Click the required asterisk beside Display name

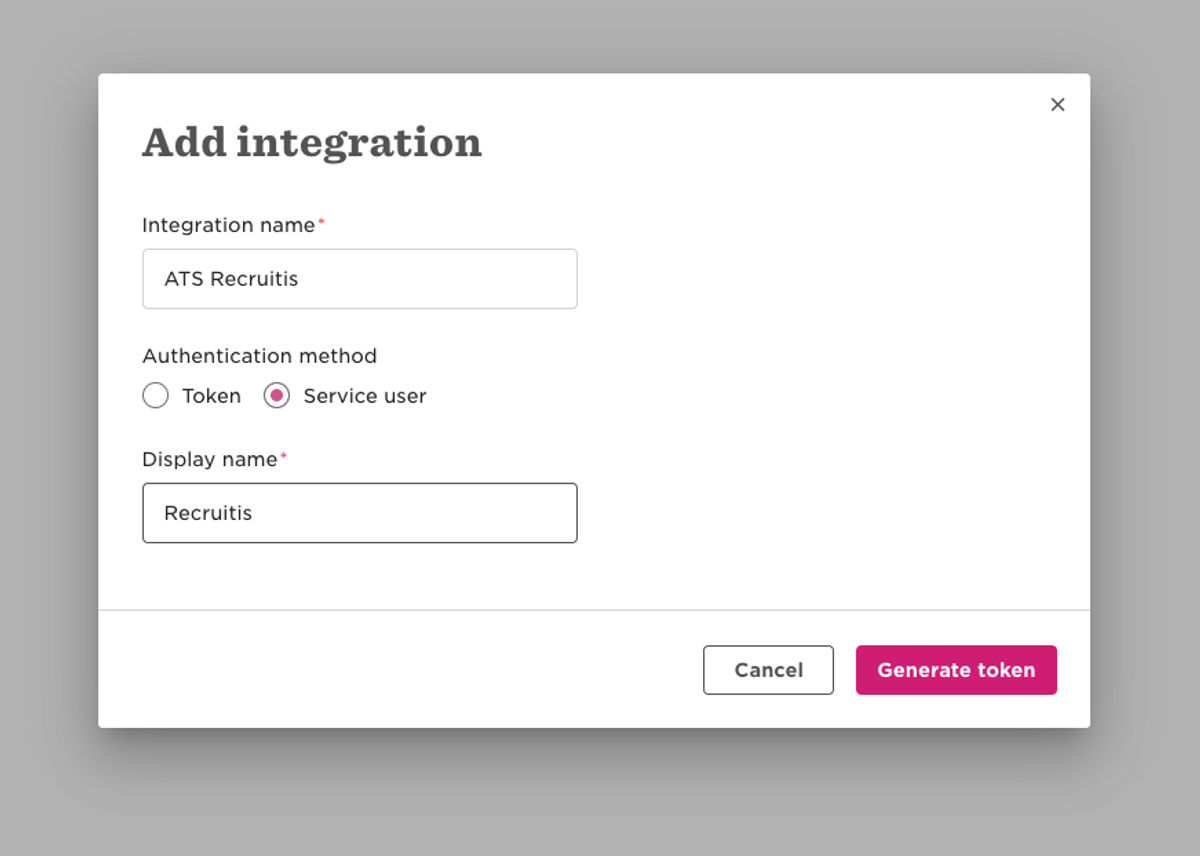point(283,455)
